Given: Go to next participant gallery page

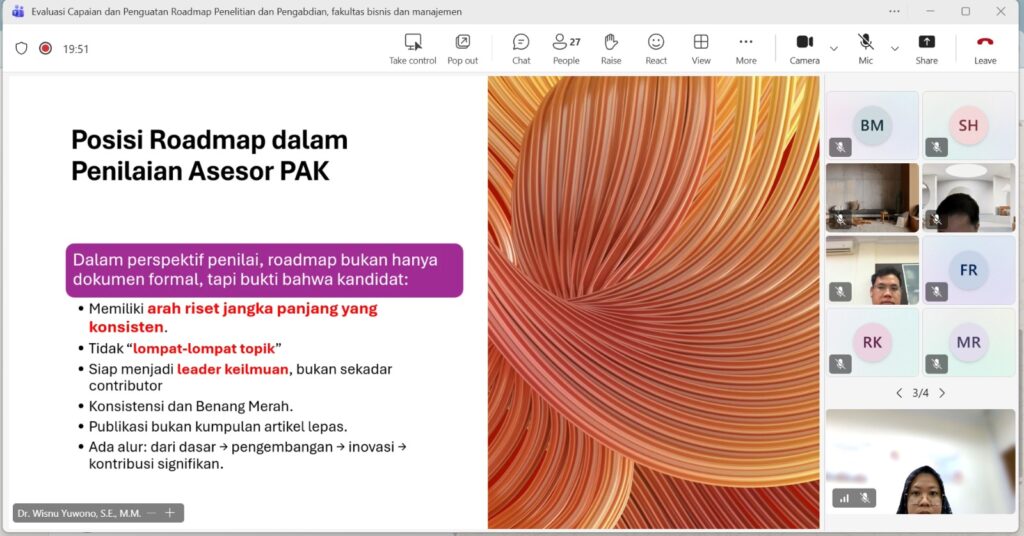Looking at the screenshot, I should pyautogui.click(x=942, y=393).
